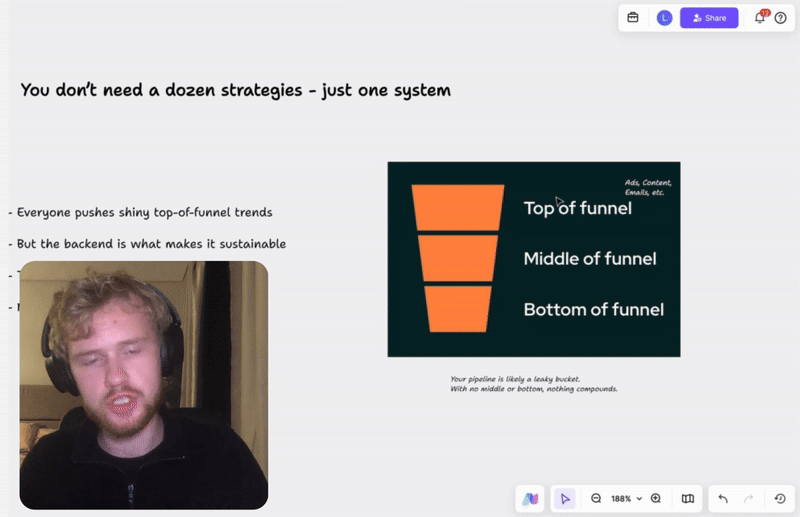
Task: Click the leaky bucket caption text
Action: click(x=533, y=383)
